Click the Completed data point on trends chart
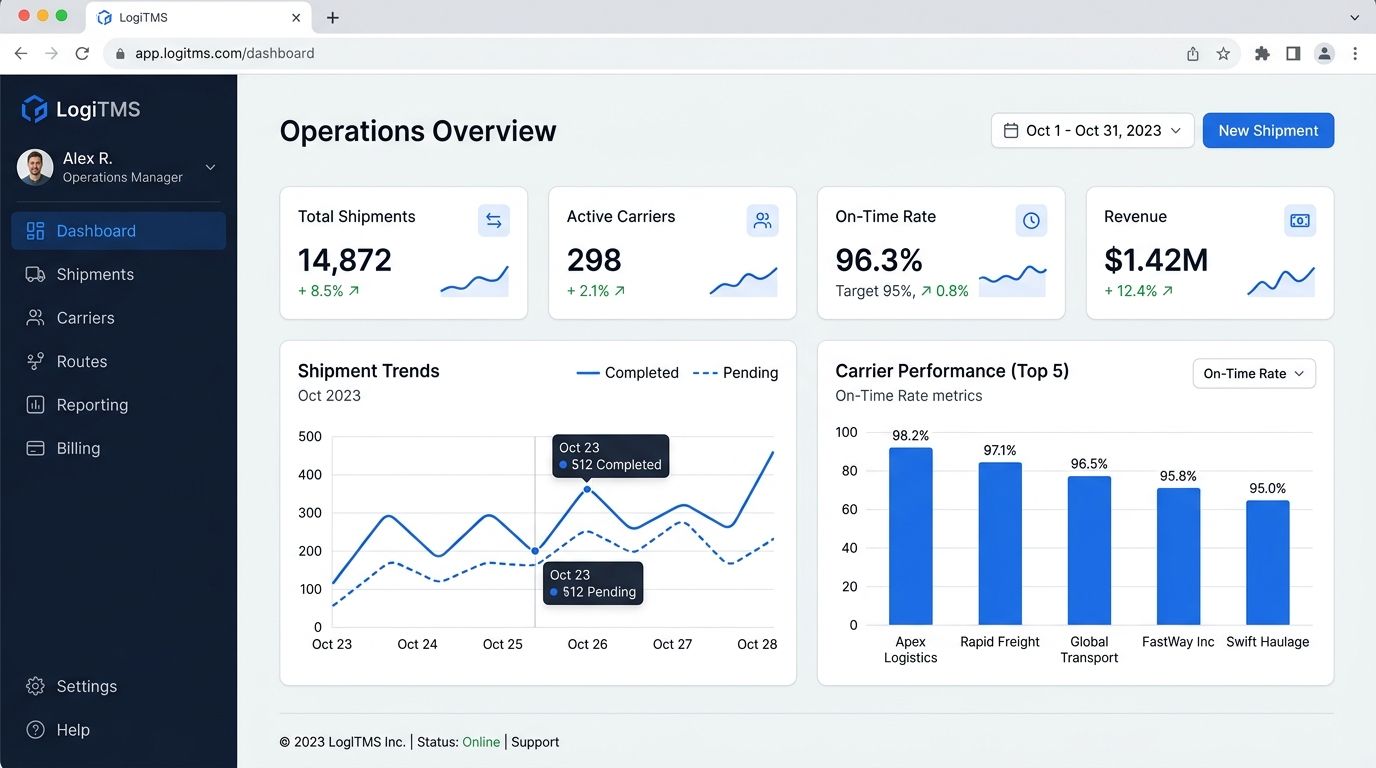 [587, 489]
